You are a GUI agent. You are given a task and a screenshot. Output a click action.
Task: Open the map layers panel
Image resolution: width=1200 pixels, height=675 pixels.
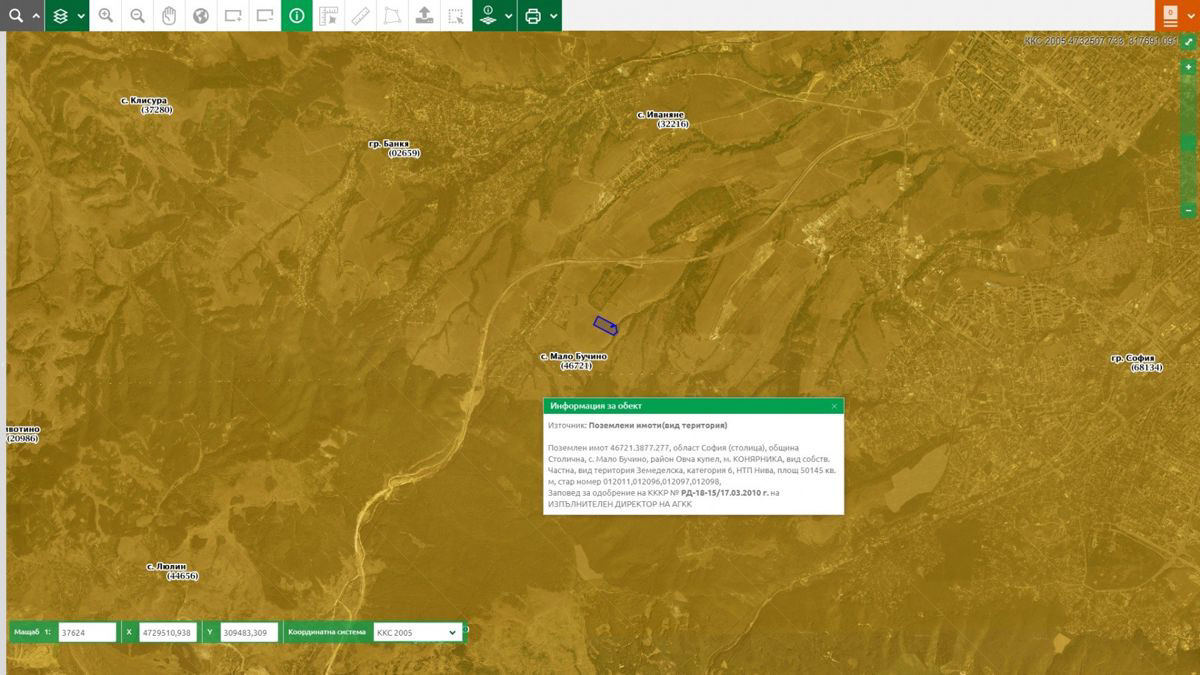[60, 16]
